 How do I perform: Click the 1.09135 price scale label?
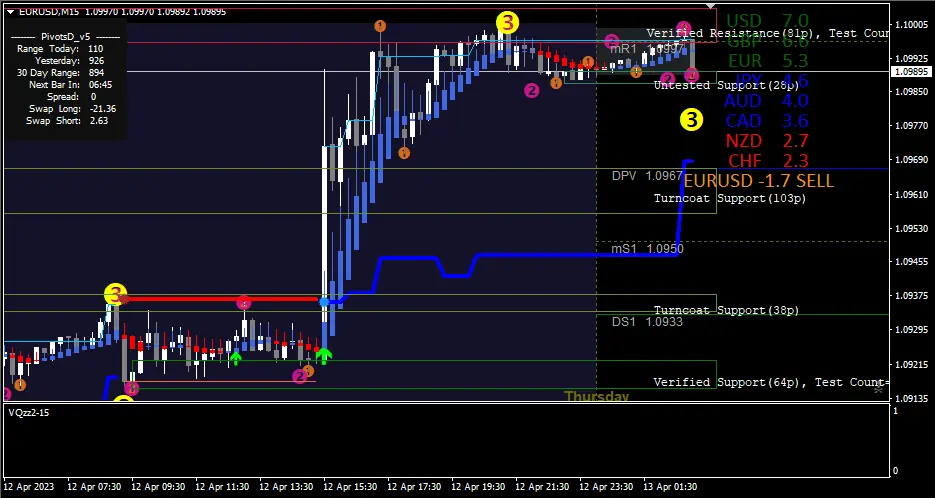(911, 398)
